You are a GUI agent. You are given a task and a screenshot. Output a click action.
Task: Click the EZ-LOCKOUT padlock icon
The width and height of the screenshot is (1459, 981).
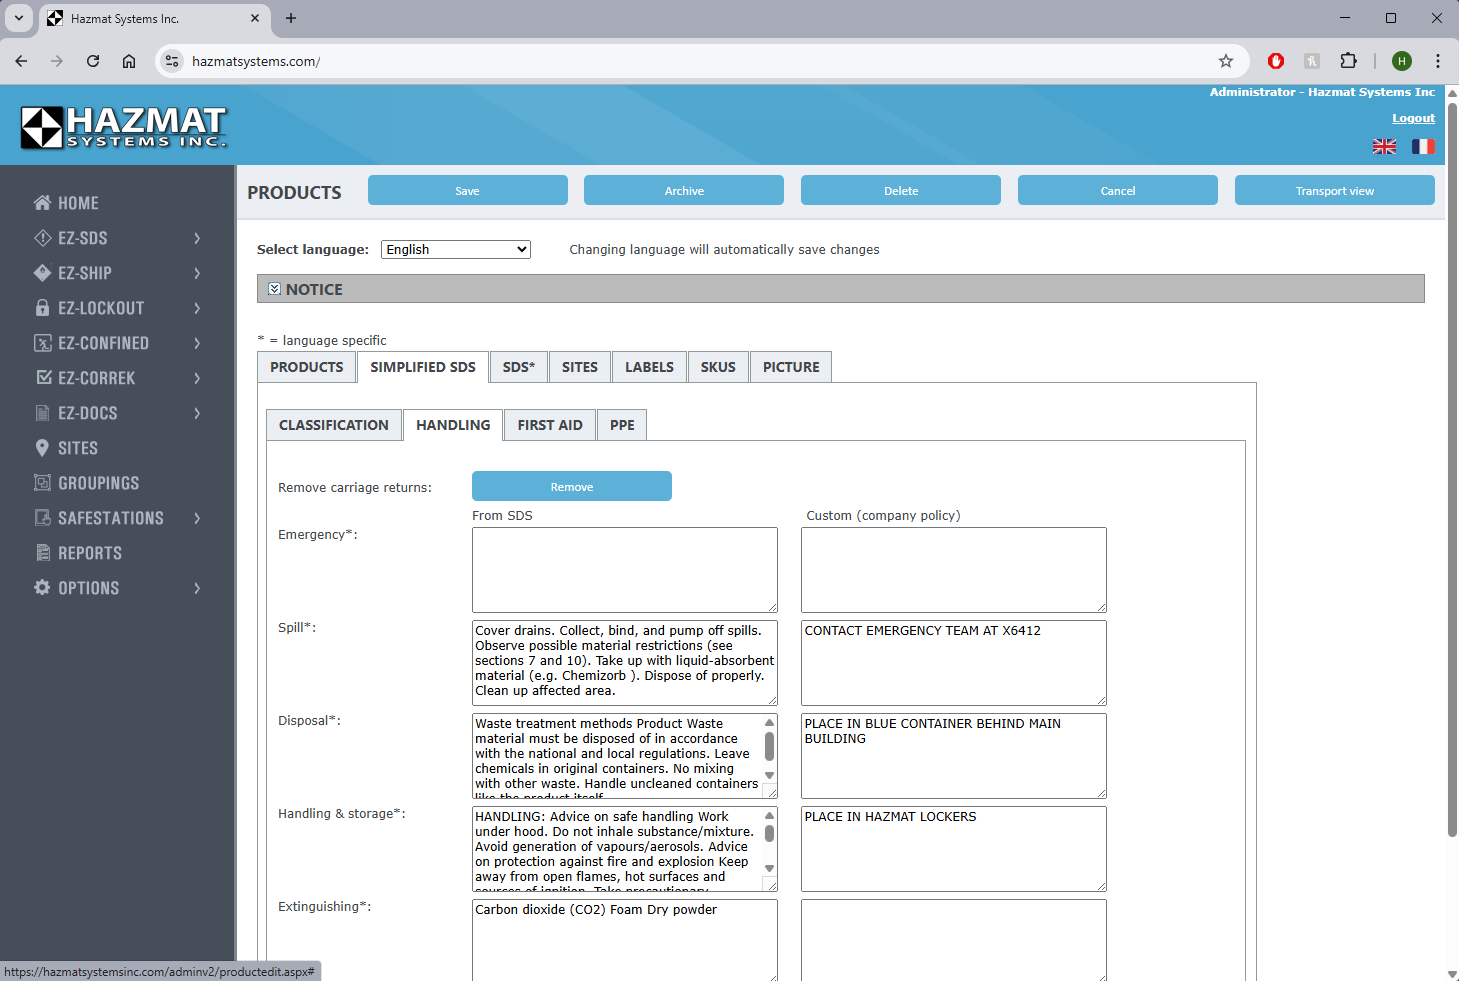pos(42,308)
